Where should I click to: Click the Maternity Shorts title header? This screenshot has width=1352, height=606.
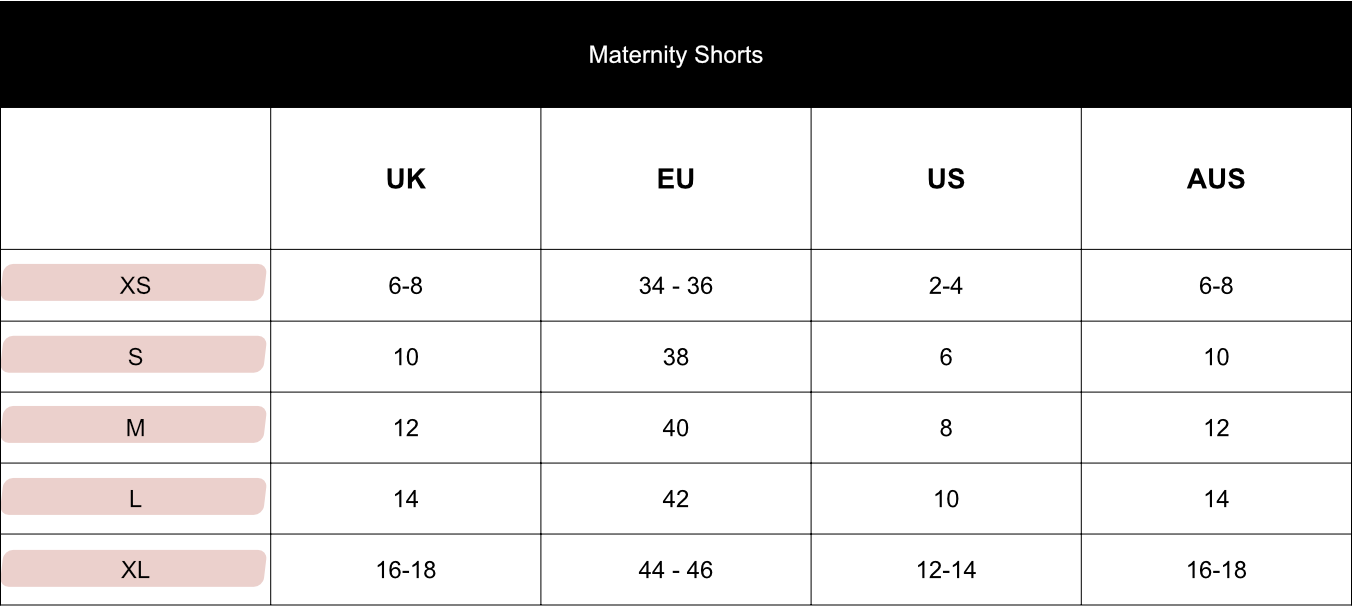coord(676,54)
